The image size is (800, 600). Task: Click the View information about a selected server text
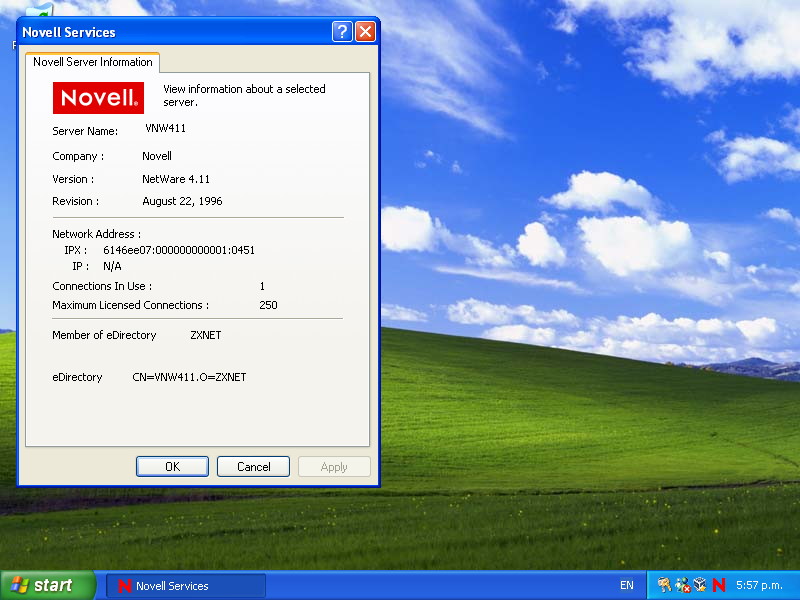pos(244,95)
